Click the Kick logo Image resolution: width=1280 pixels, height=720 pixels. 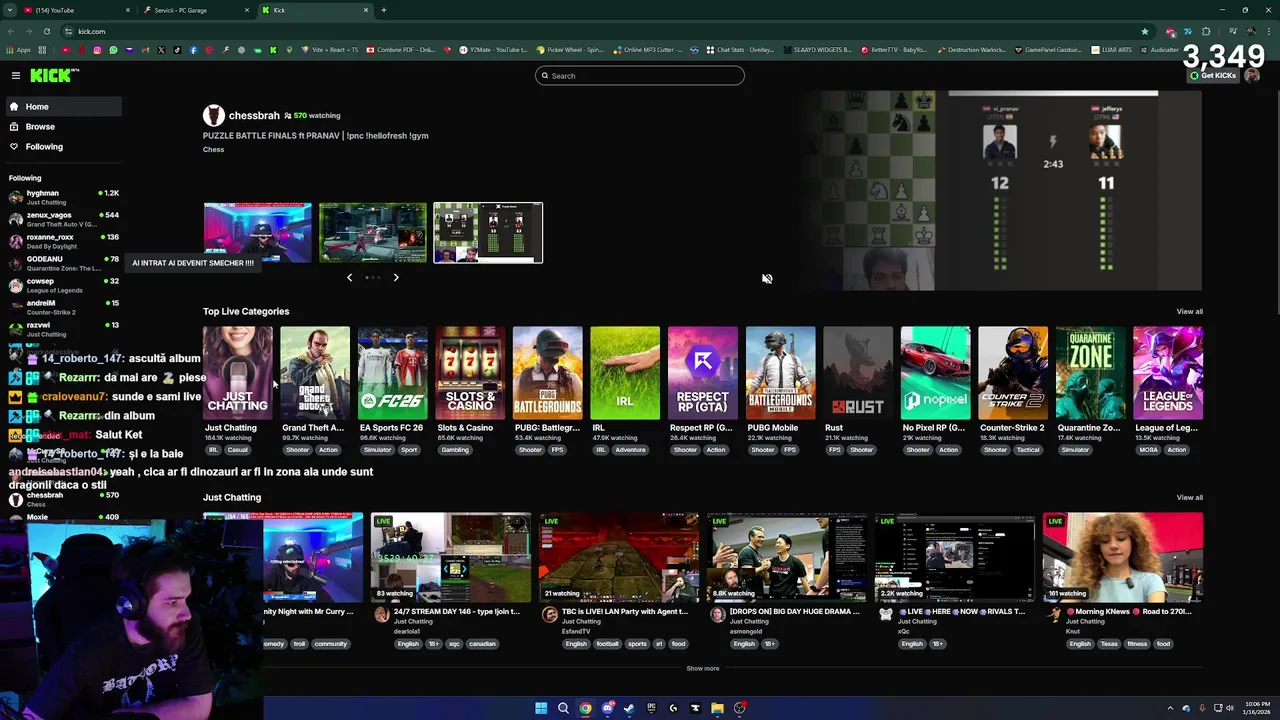click(53, 76)
